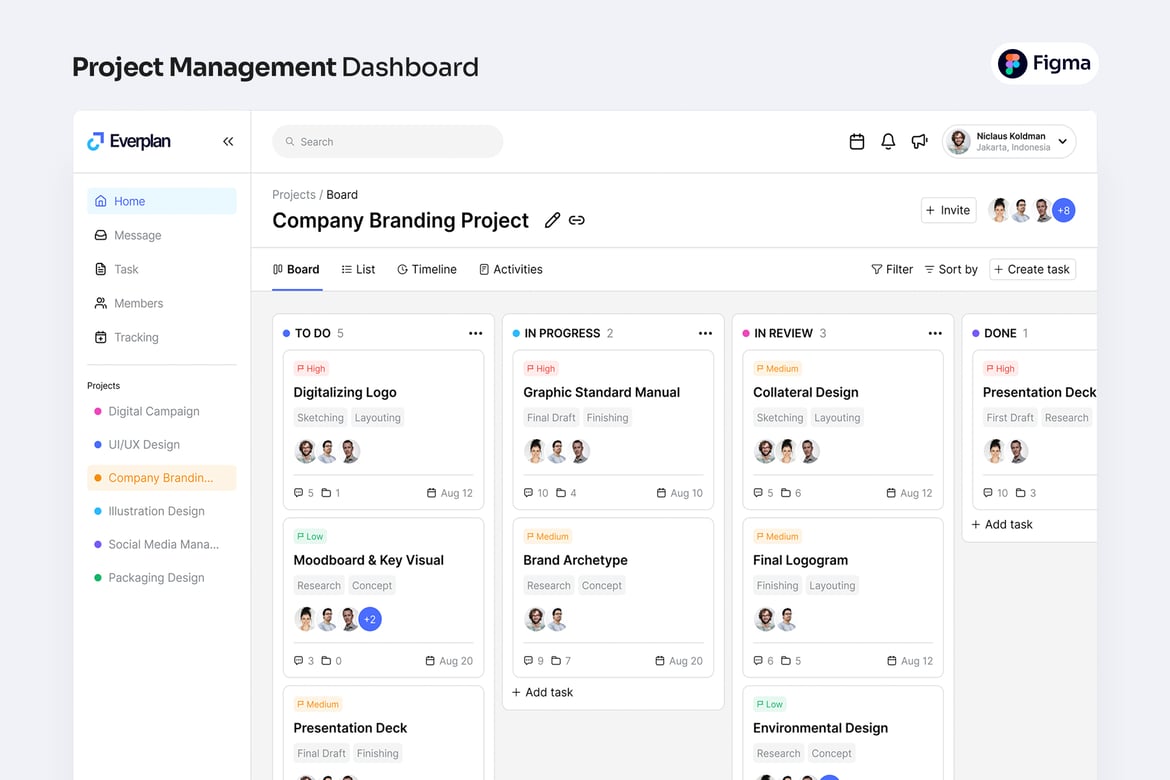The width and height of the screenshot is (1170, 780).
Task: Click comments icon on Moodboard & Key Visual card
Action: [x=298, y=661]
